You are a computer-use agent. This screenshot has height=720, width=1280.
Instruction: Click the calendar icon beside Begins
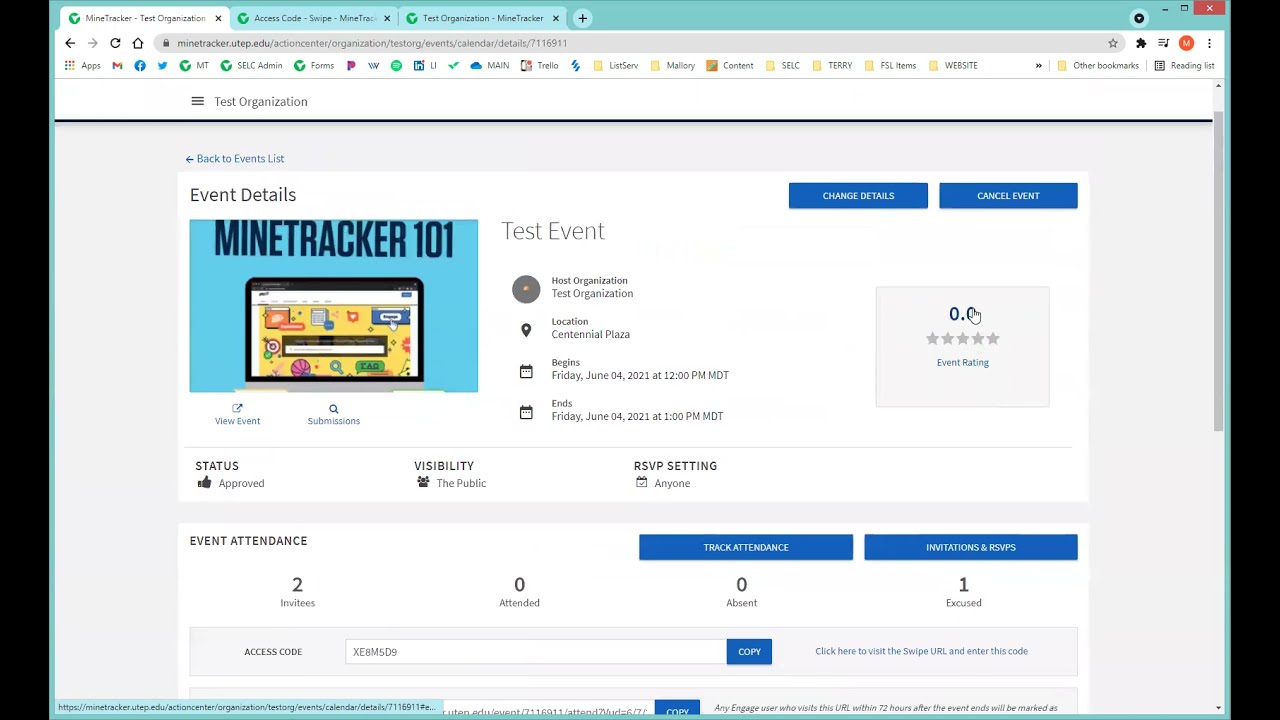click(526, 371)
